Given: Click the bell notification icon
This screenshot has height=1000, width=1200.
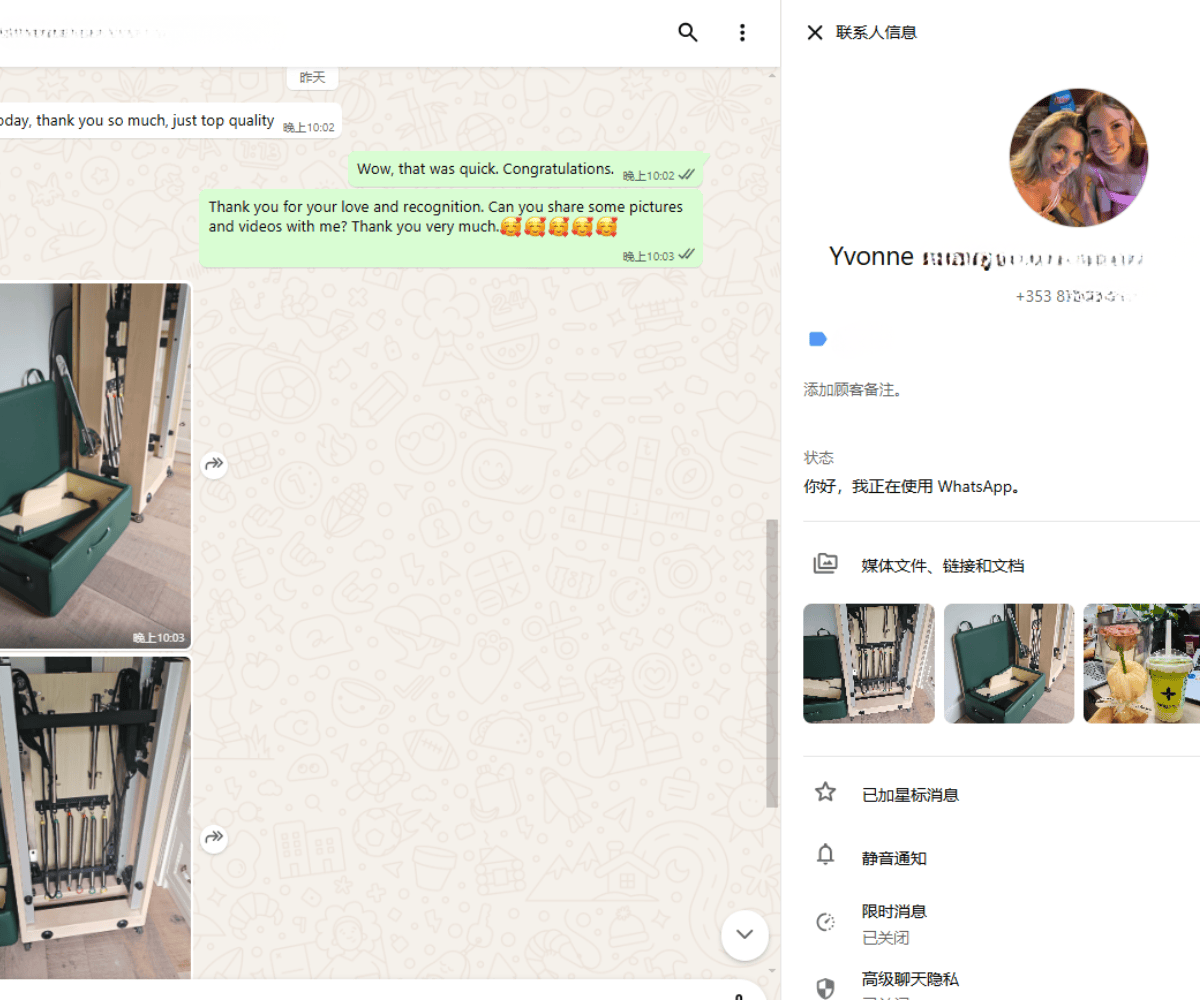Looking at the screenshot, I should [825, 855].
